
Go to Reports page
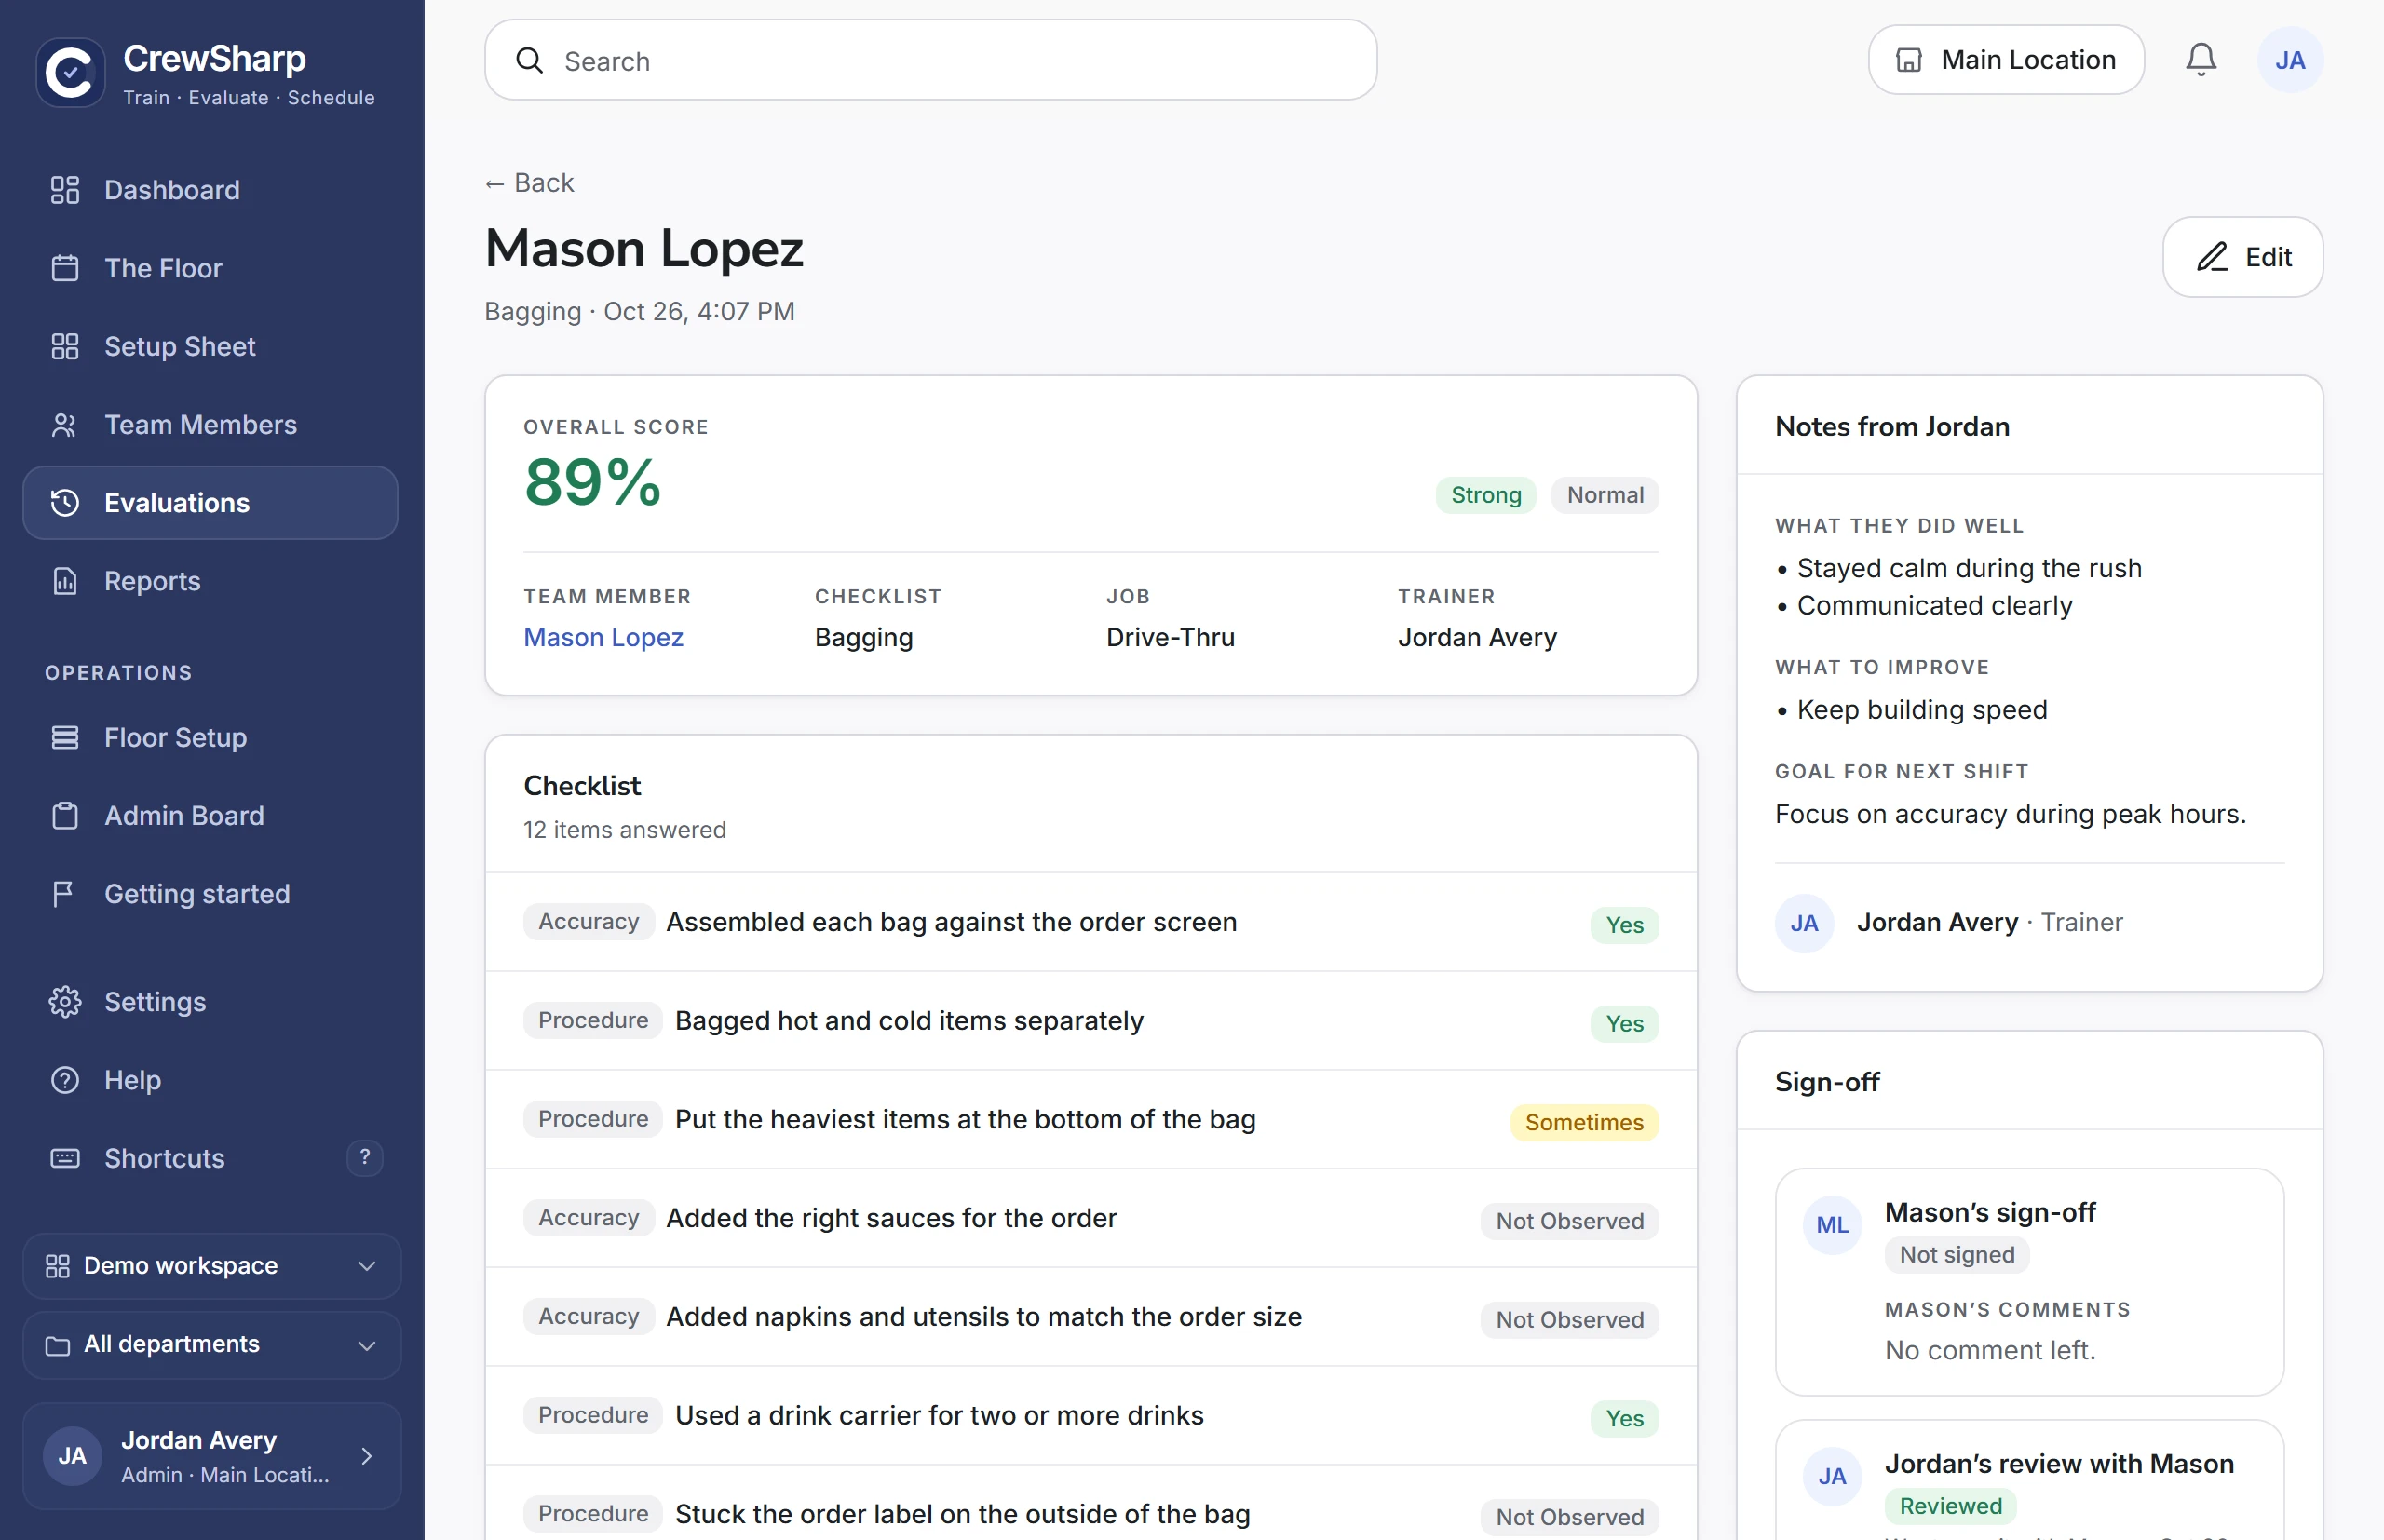pyautogui.click(x=210, y=581)
